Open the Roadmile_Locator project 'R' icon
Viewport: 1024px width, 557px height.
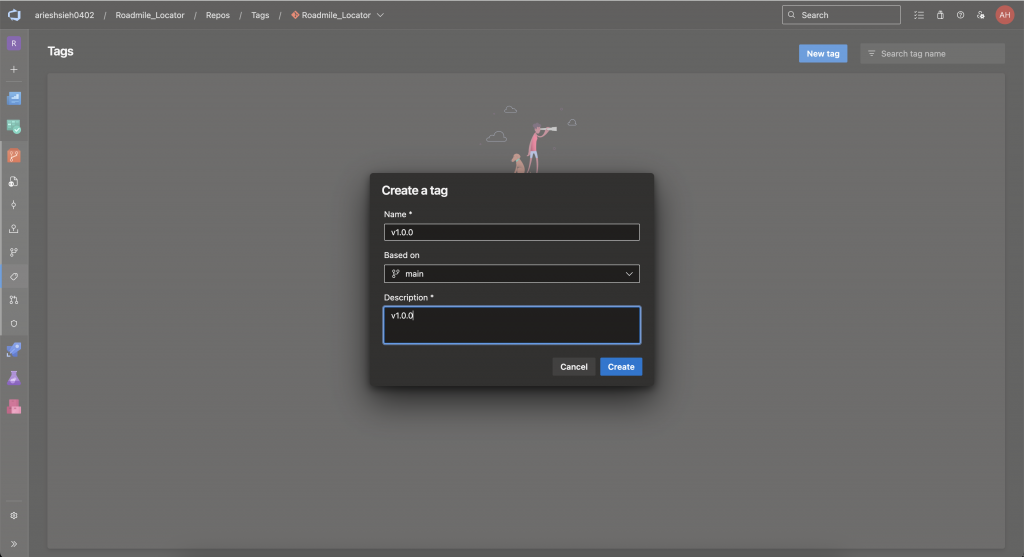click(x=14, y=43)
